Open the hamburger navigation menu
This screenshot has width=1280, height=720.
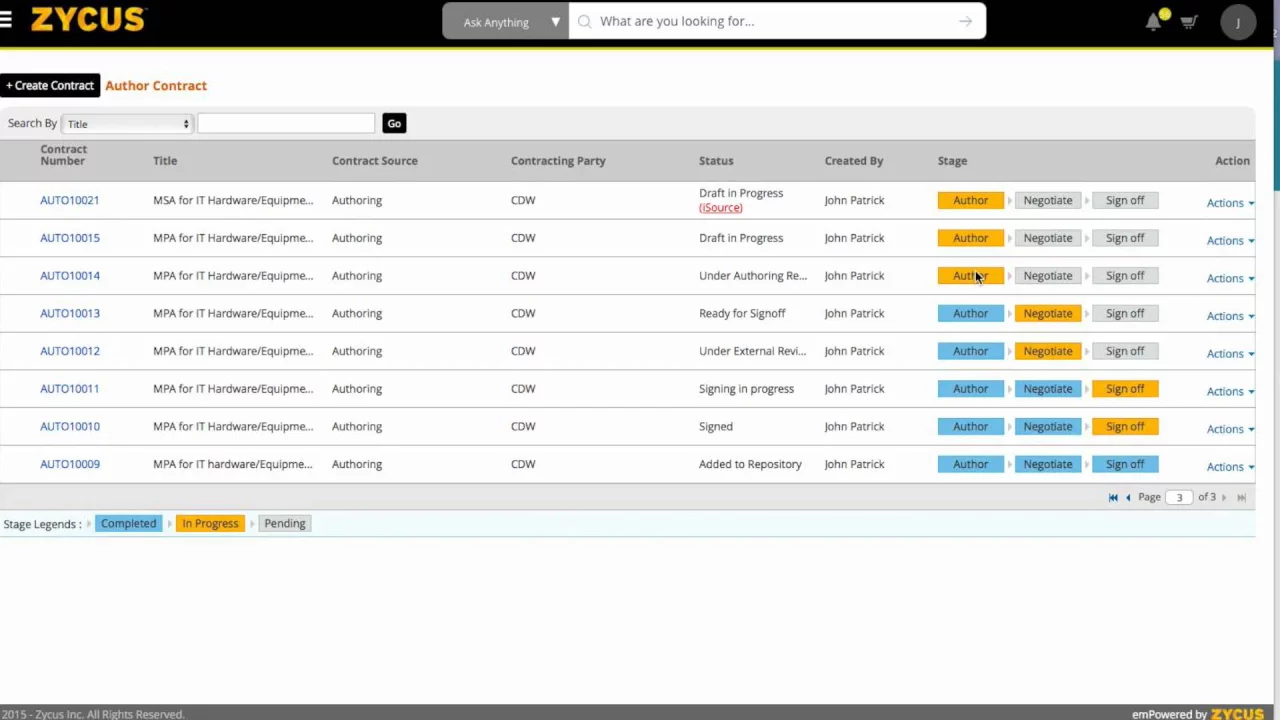pyautogui.click(x=7, y=20)
